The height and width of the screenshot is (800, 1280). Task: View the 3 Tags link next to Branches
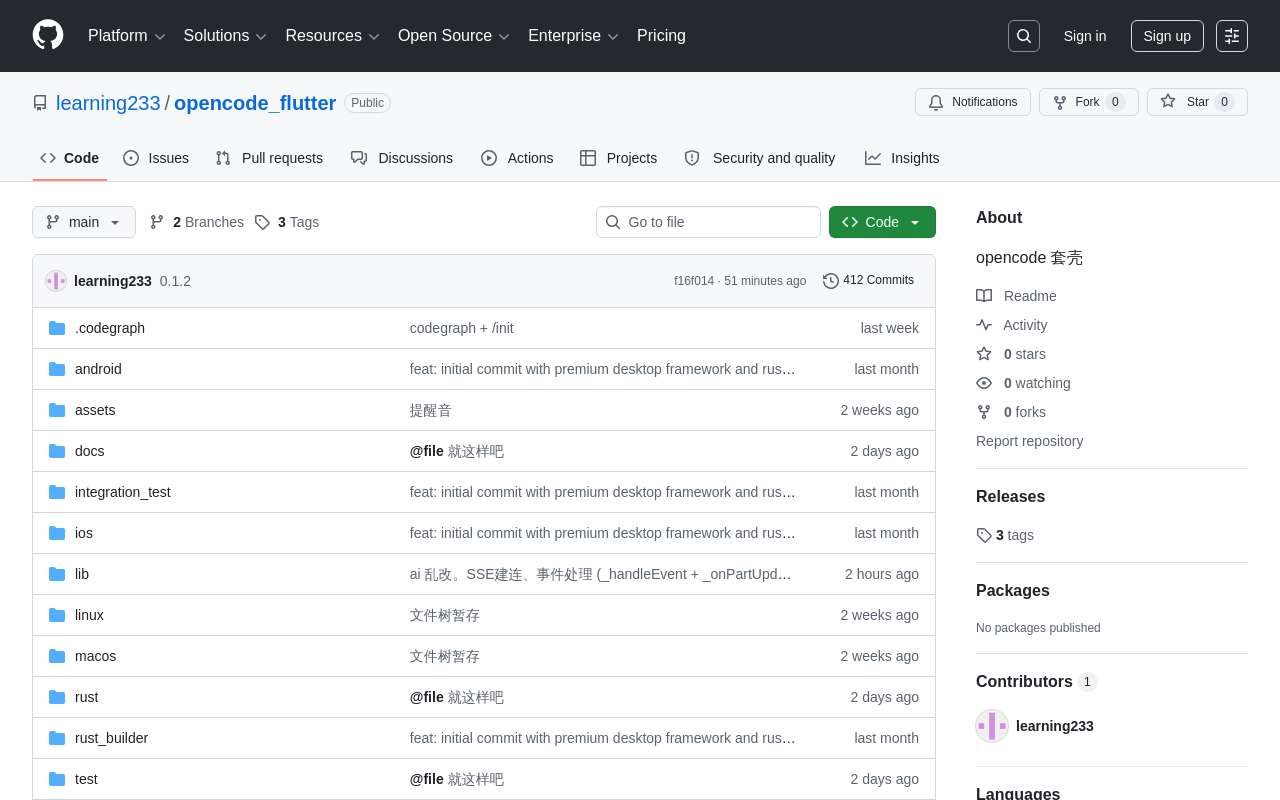point(288,222)
